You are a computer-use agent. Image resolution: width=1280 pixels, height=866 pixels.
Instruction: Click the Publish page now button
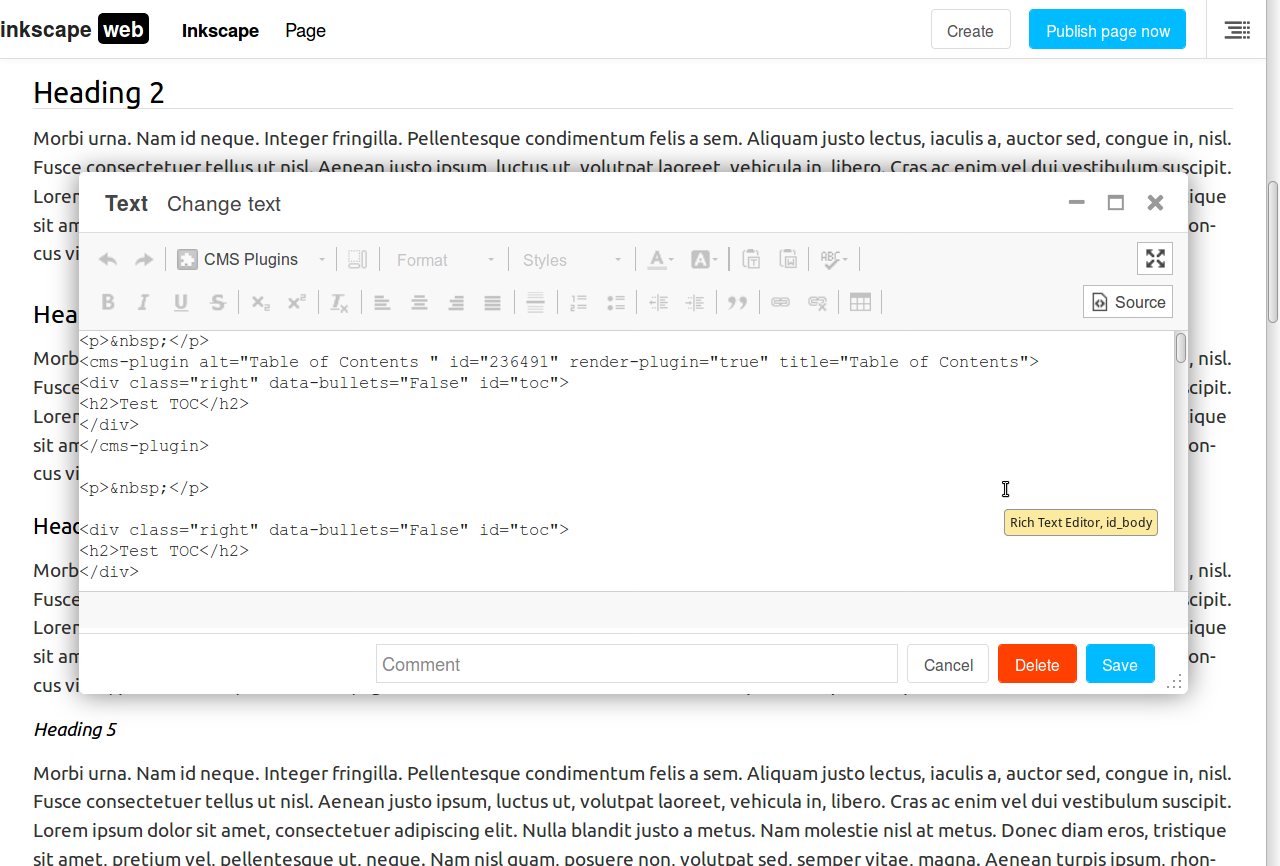1107,31
